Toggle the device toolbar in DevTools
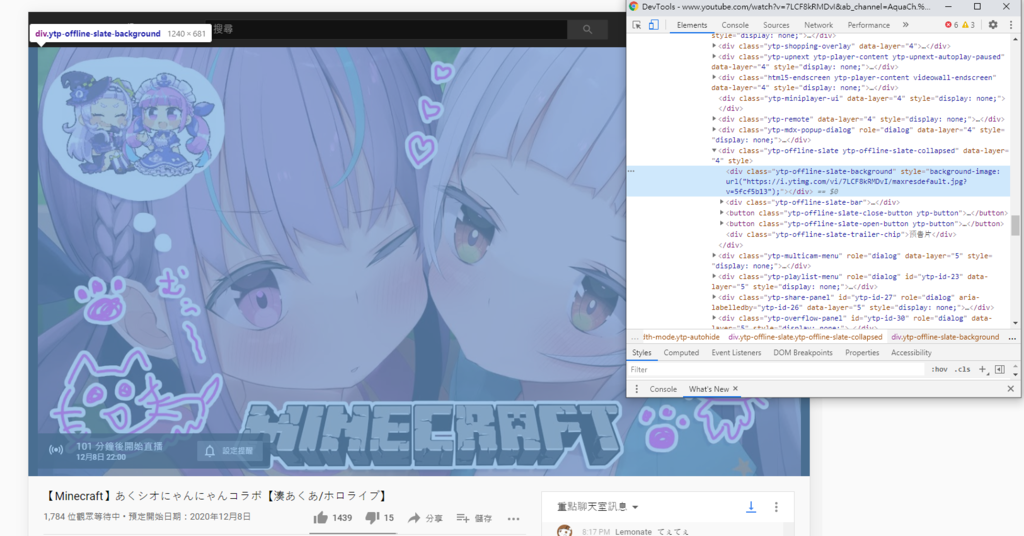The image size is (1024, 536). [x=654, y=25]
